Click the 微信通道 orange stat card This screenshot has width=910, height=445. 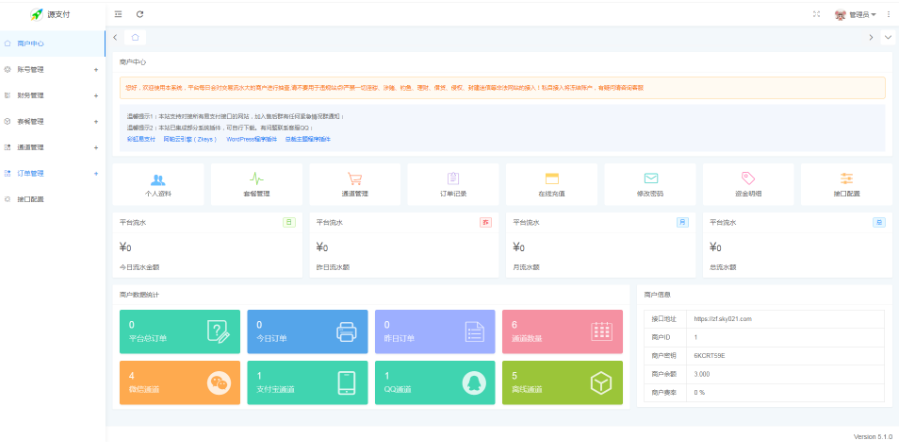pos(179,382)
